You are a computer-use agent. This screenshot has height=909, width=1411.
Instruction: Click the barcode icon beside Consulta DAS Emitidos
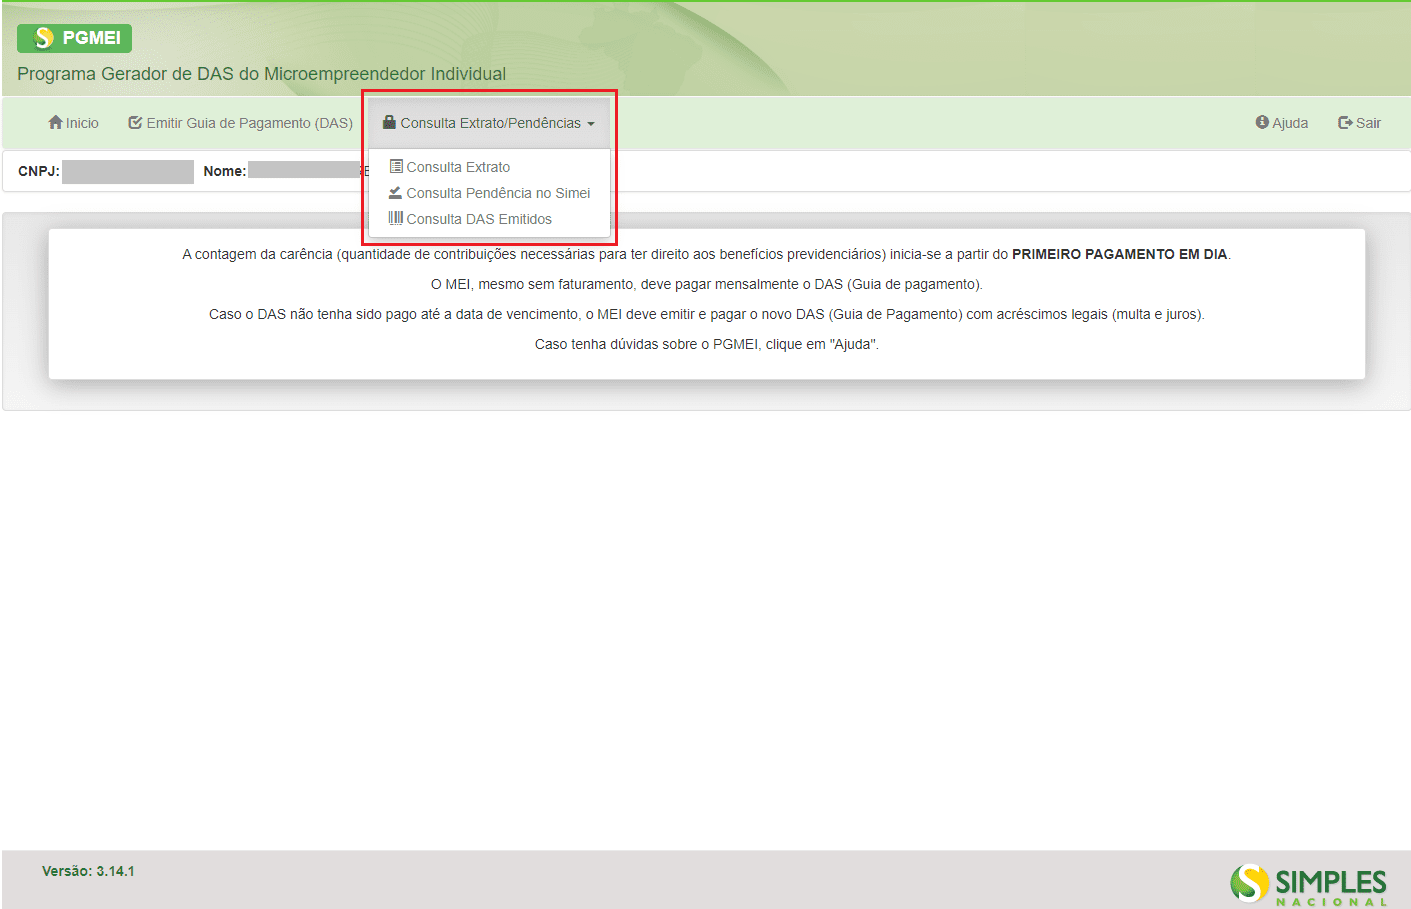pos(396,218)
